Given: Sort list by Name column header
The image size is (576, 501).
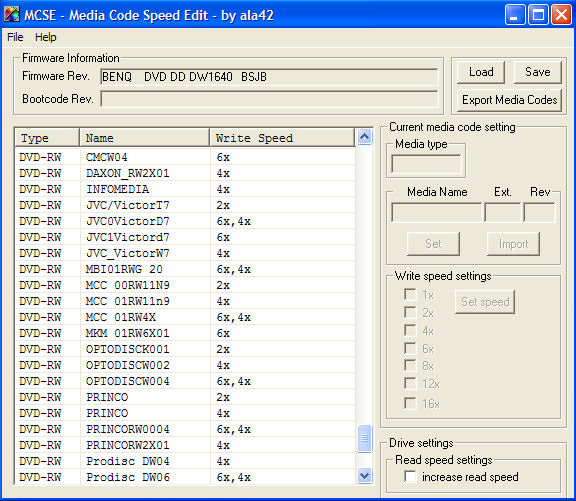Looking at the screenshot, I should tap(144, 138).
